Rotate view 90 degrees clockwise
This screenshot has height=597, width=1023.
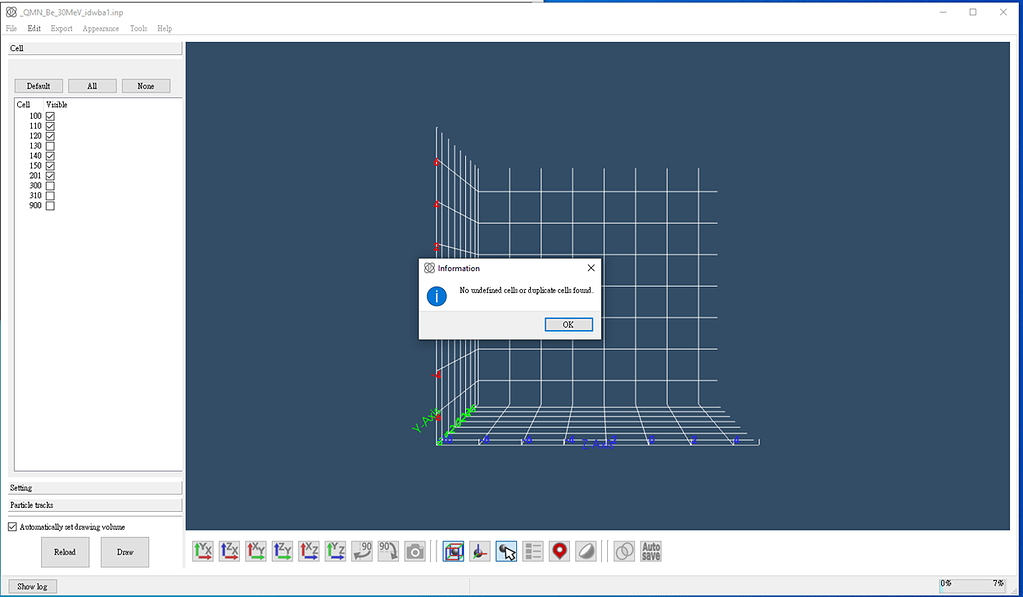pyautogui.click(x=388, y=551)
